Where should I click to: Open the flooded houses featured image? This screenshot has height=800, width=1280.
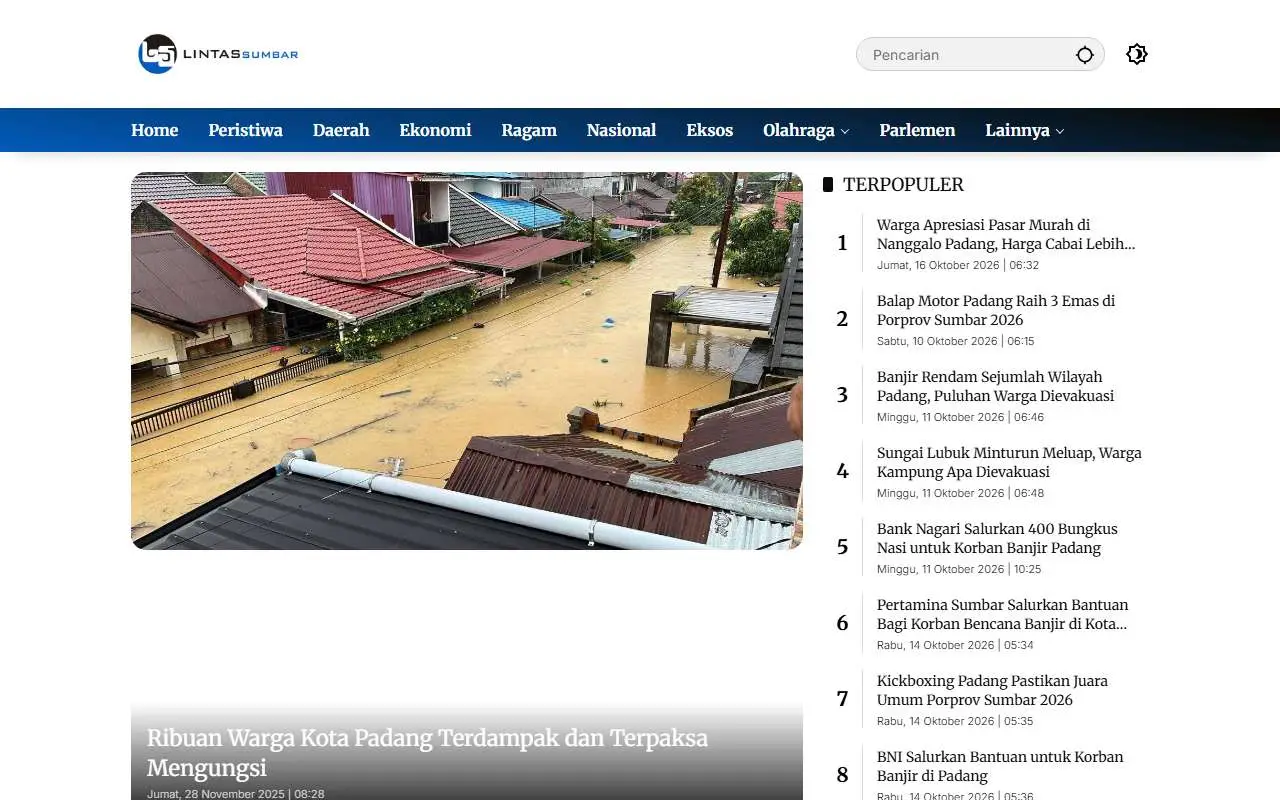[x=467, y=361]
